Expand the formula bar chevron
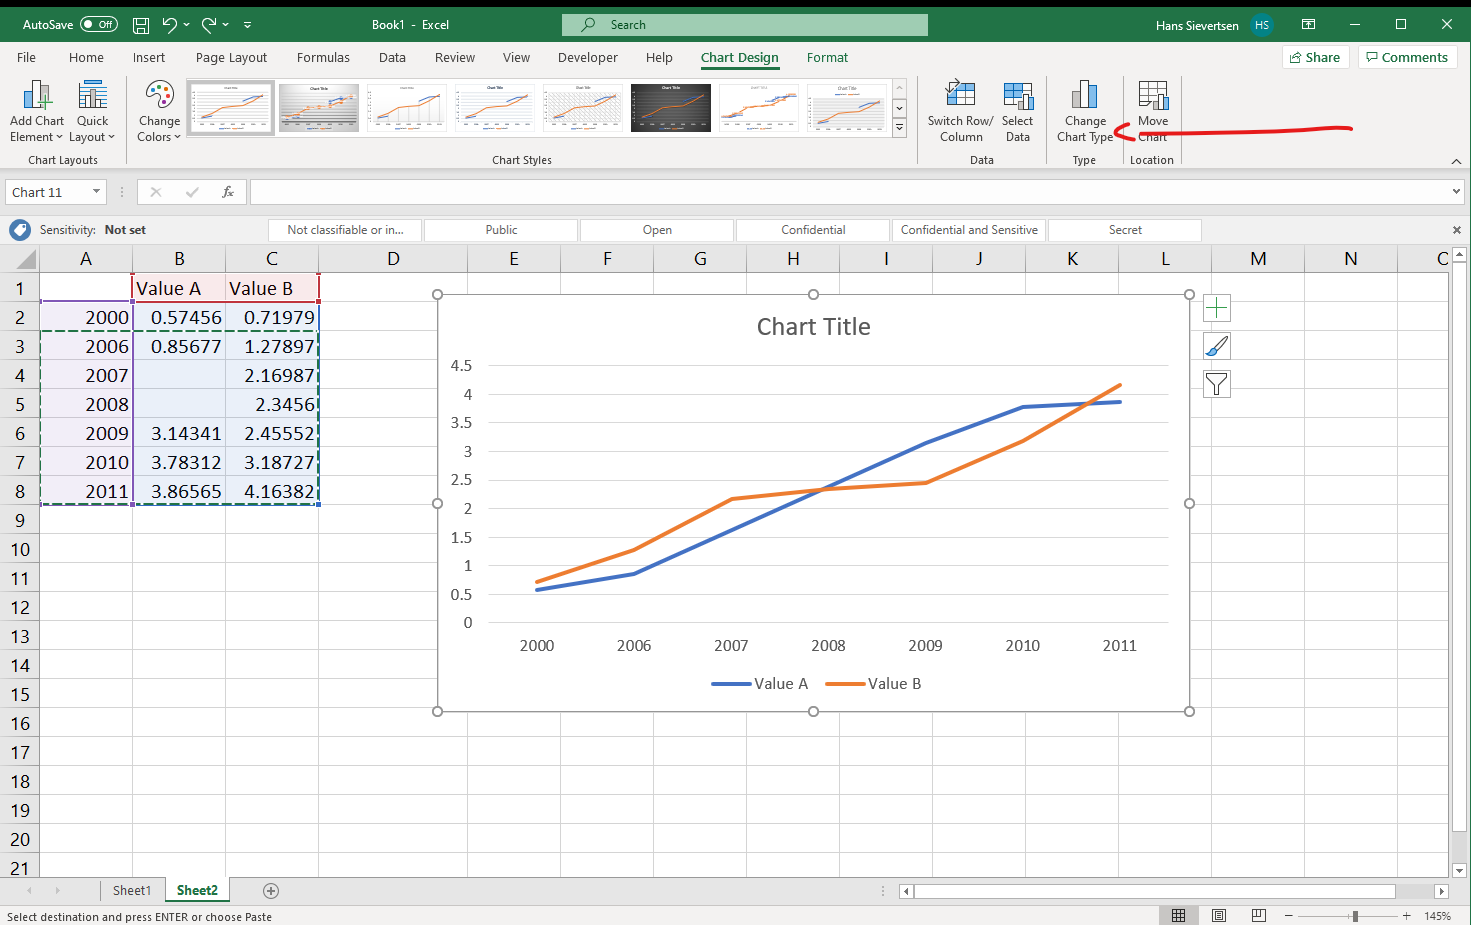Image resolution: width=1471 pixels, height=925 pixels. point(1456,192)
